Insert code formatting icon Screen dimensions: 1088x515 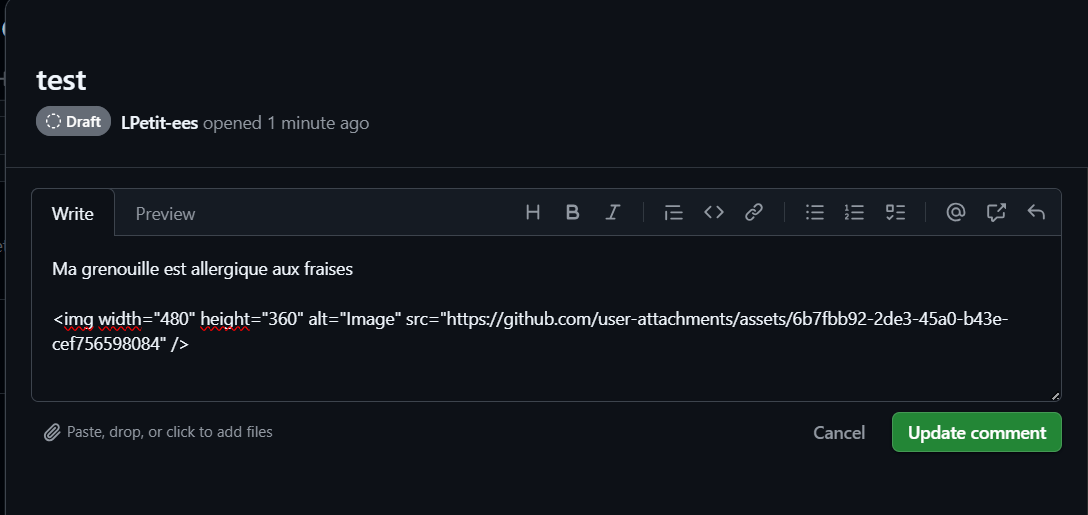click(714, 212)
